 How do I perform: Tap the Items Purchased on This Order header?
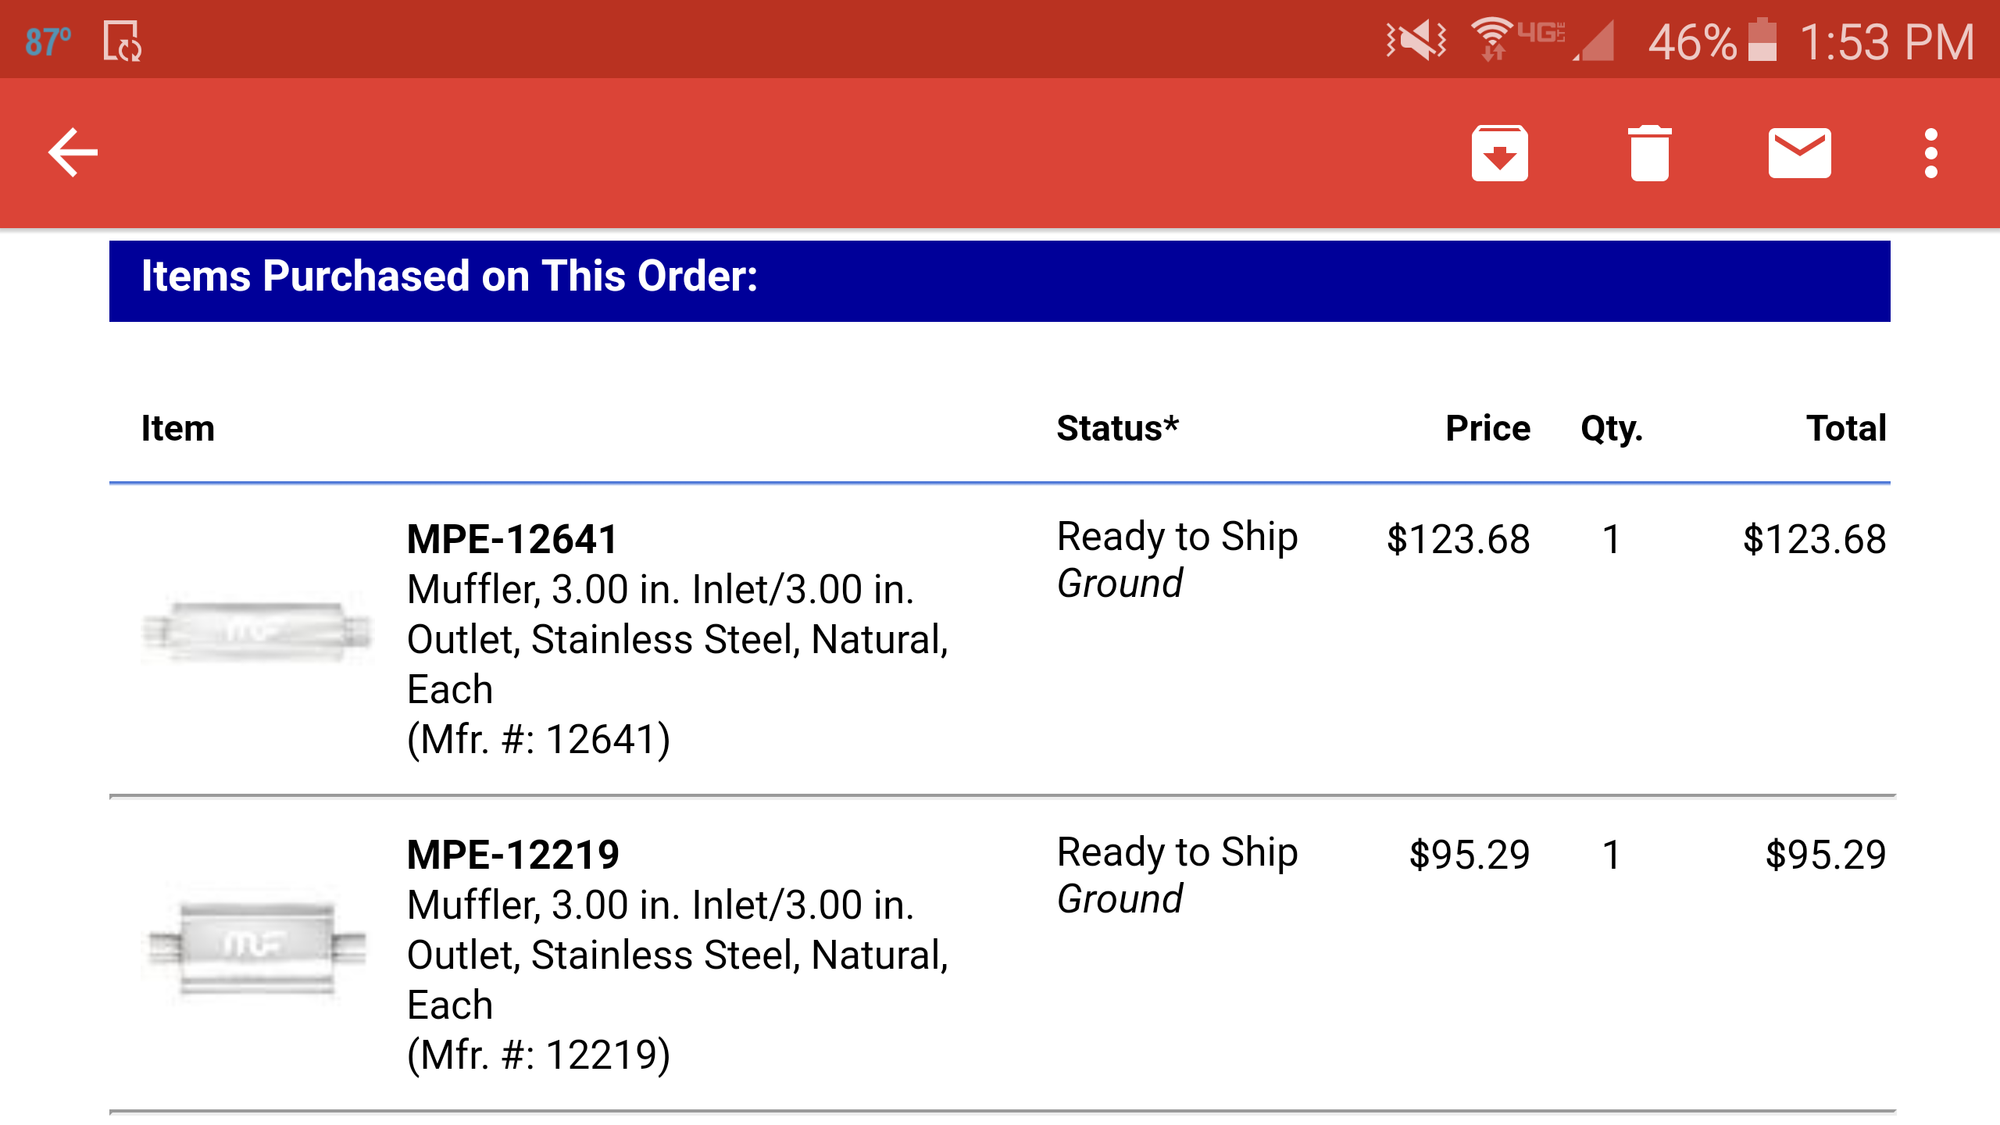point(449,277)
